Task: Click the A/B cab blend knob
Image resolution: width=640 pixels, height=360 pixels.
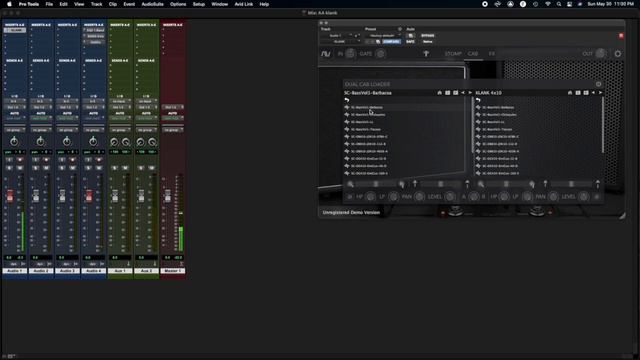Action: point(473,197)
